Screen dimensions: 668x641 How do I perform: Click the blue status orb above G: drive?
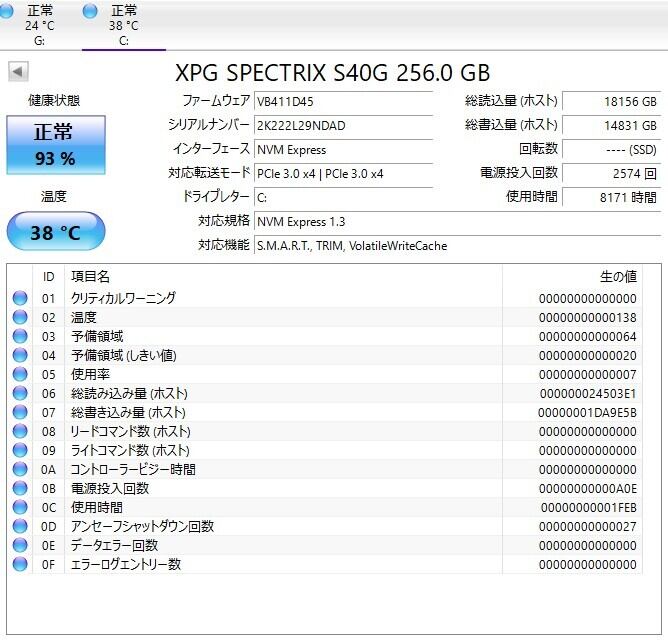click(x=8, y=11)
